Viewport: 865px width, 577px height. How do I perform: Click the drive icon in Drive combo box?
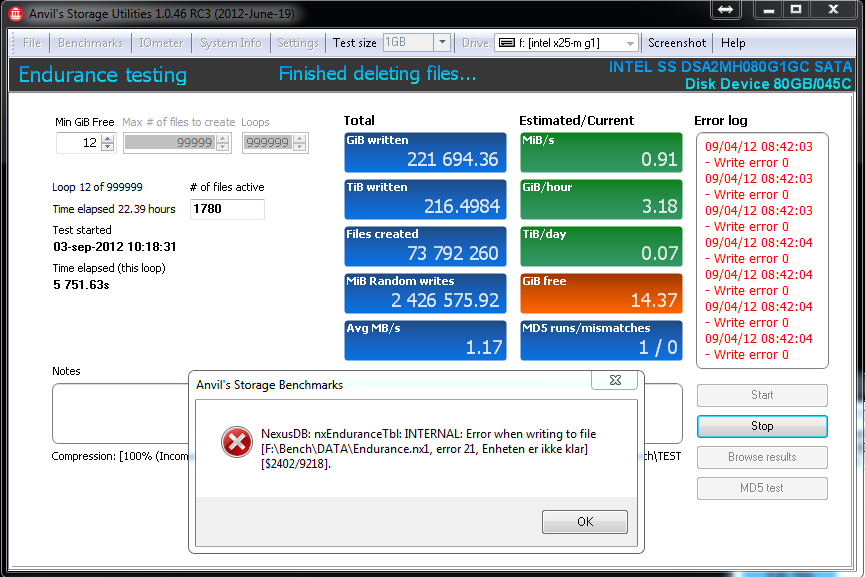pos(507,43)
